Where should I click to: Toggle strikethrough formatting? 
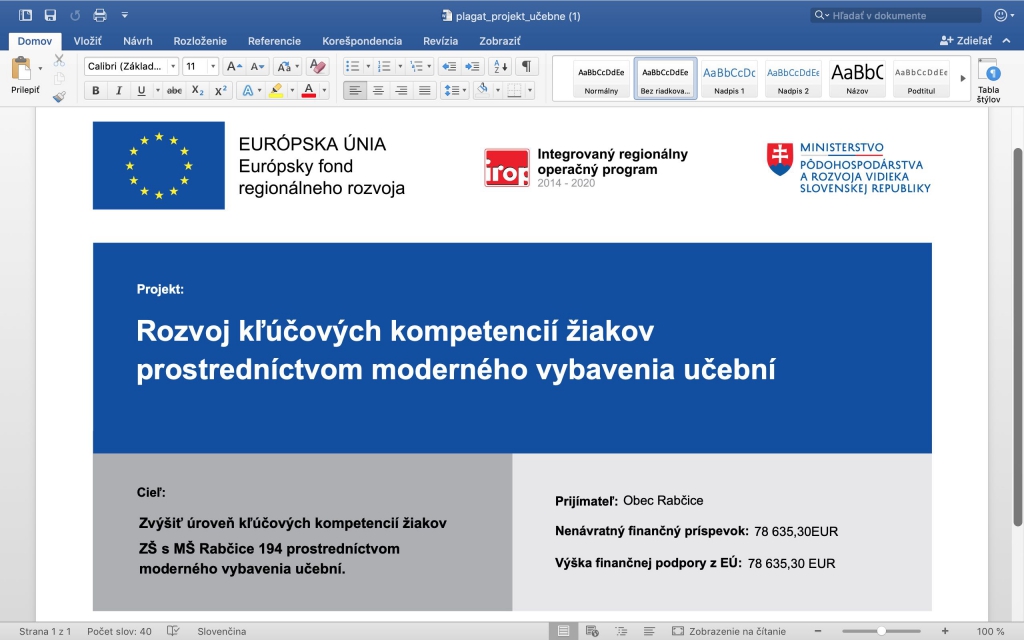coord(174,90)
